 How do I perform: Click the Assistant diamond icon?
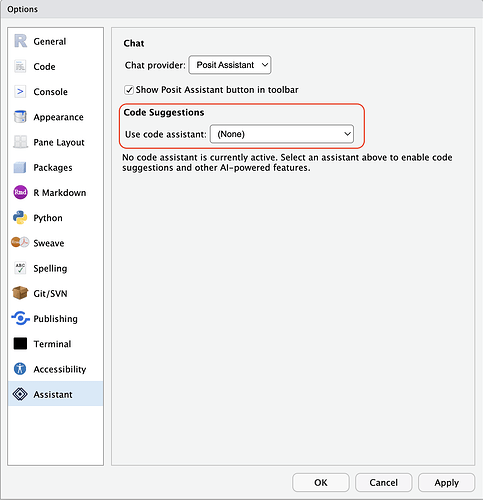tap(20, 394)
